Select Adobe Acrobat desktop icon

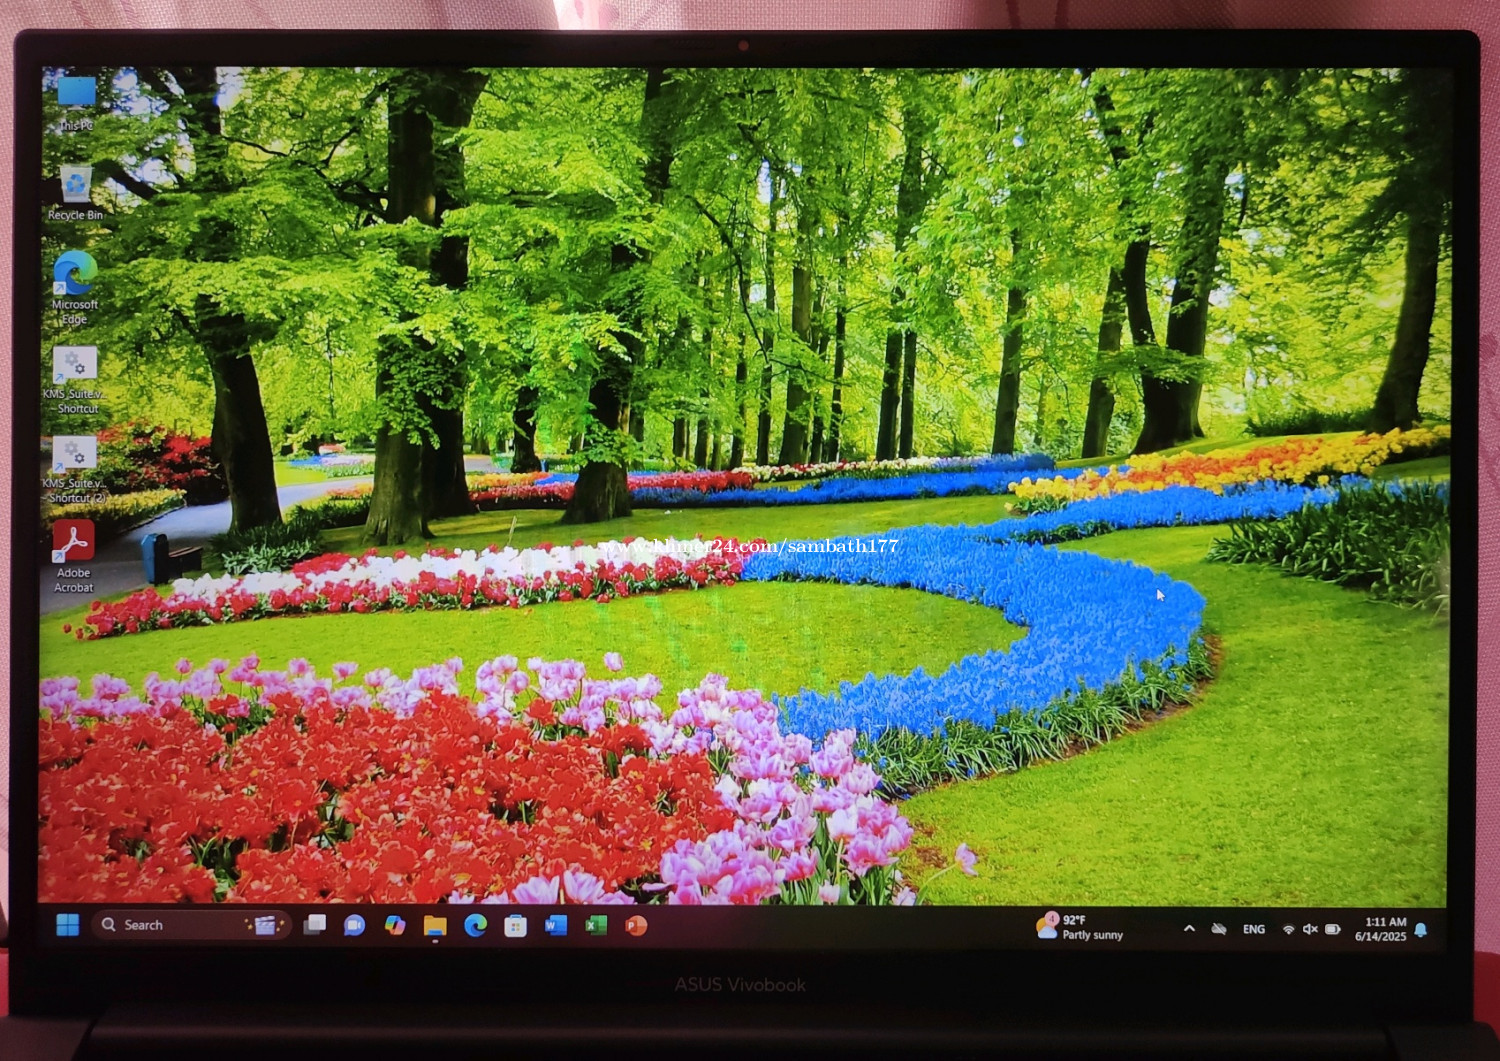74,558
